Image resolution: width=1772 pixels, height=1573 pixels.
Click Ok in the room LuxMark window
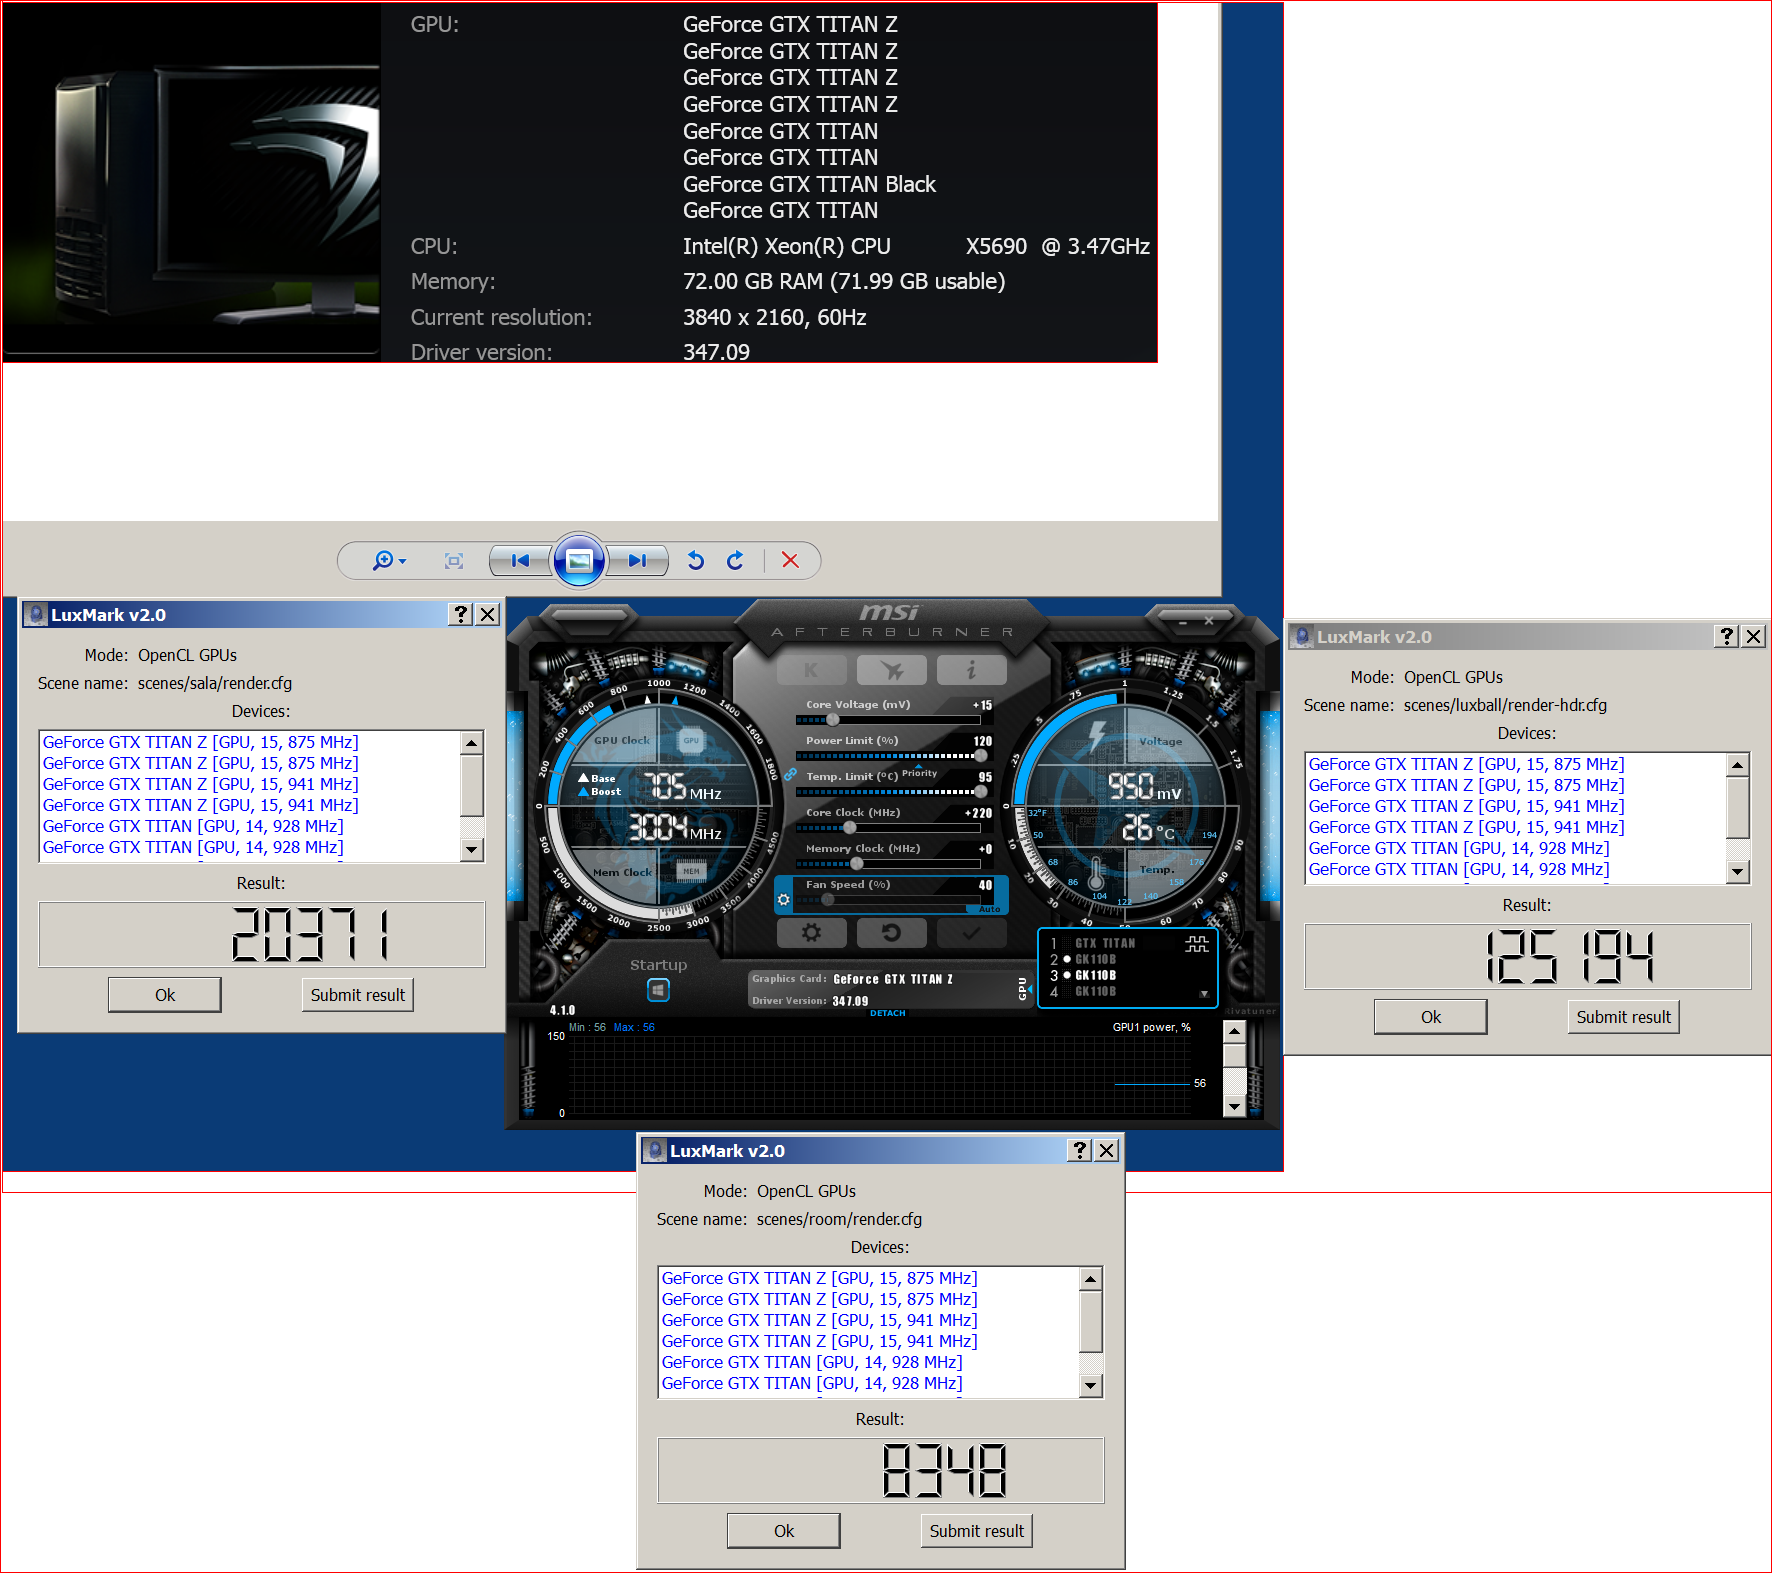(784, 1531)
